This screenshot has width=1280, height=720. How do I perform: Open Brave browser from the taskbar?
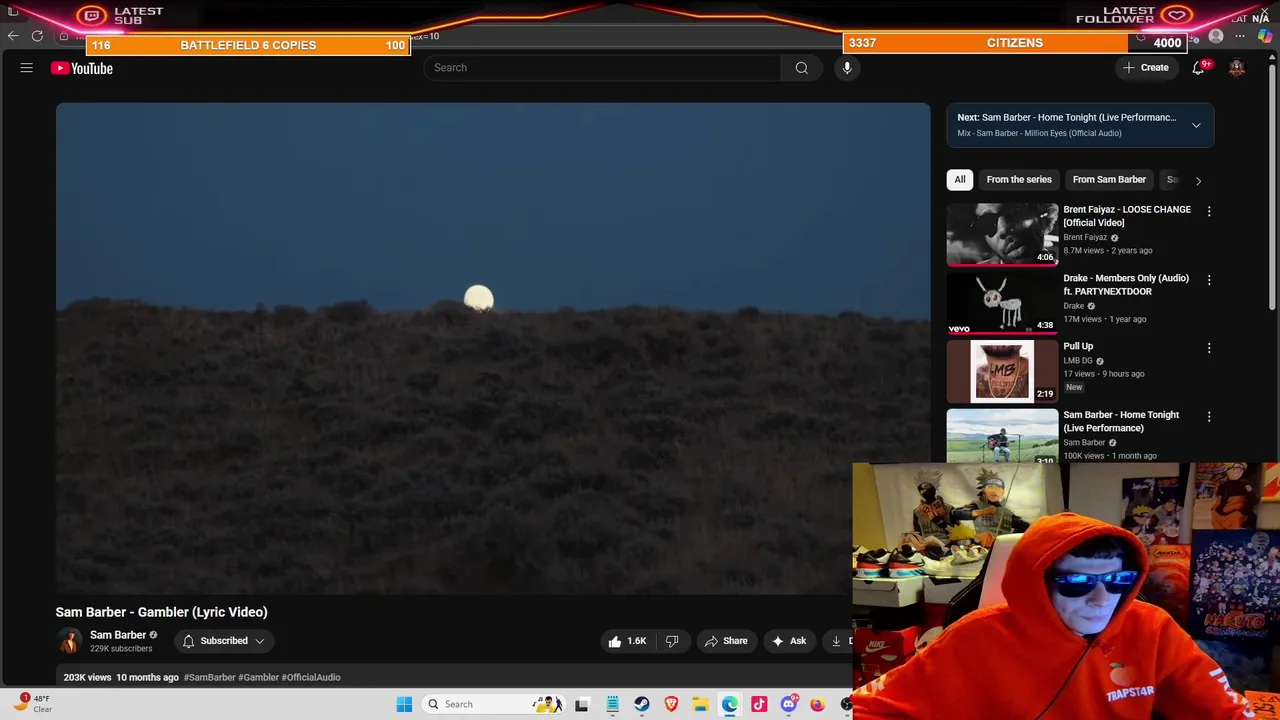(x=671, y=704)
